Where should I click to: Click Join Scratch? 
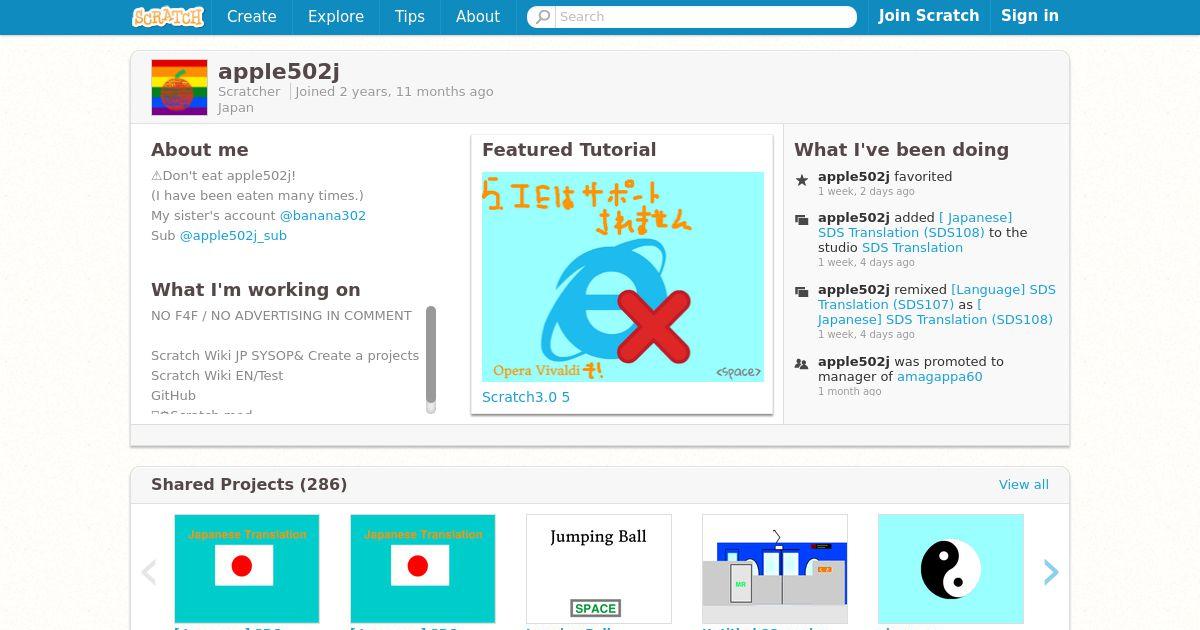(x=929, y=16)
